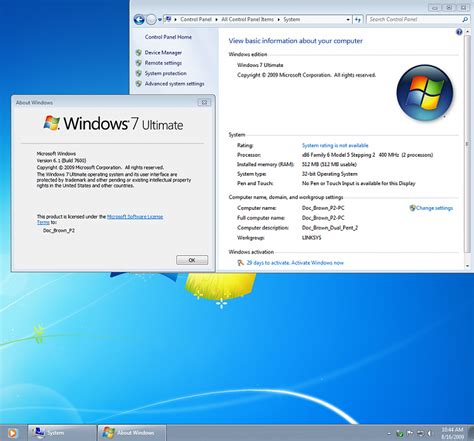Open the volume speaker tray icon
The width and height of the screenshot is (474, 441).
pyautogui.click(x=430, y=433)
